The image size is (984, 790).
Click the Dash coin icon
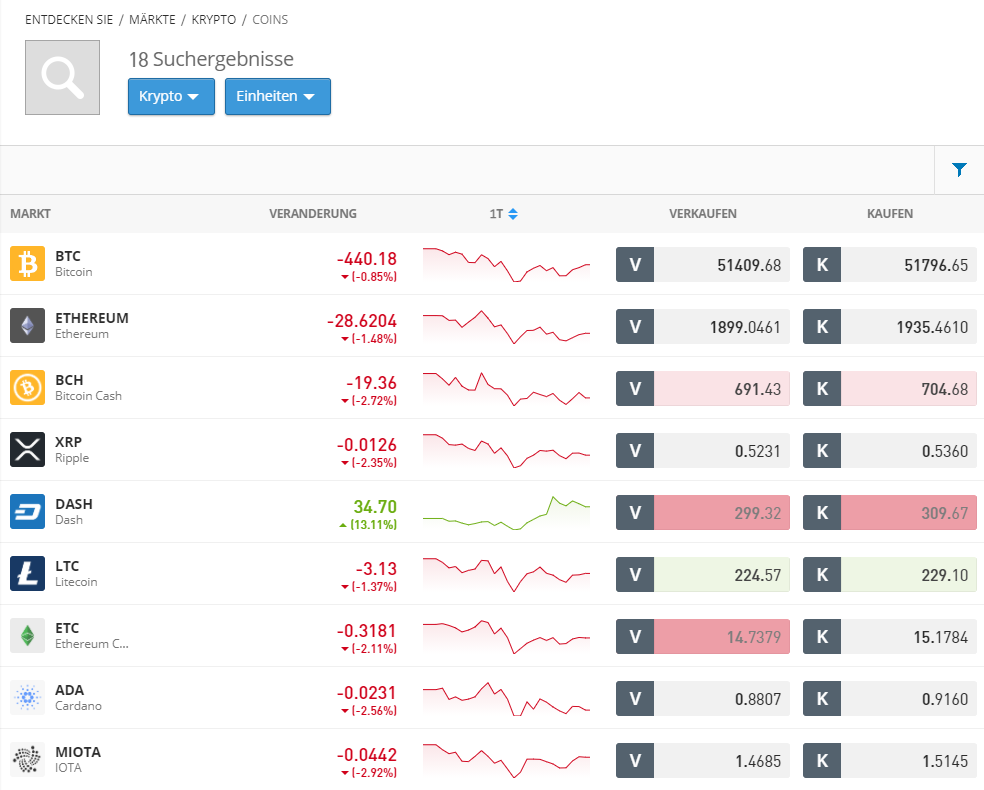tap(28, 512)
